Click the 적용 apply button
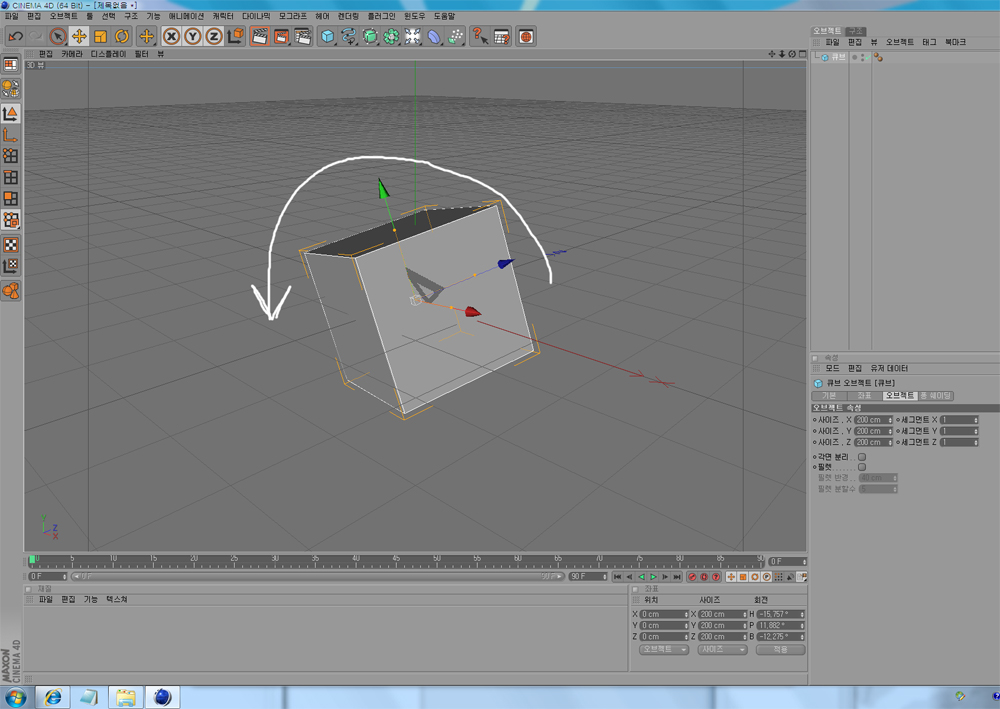 [x=781, y=650]
